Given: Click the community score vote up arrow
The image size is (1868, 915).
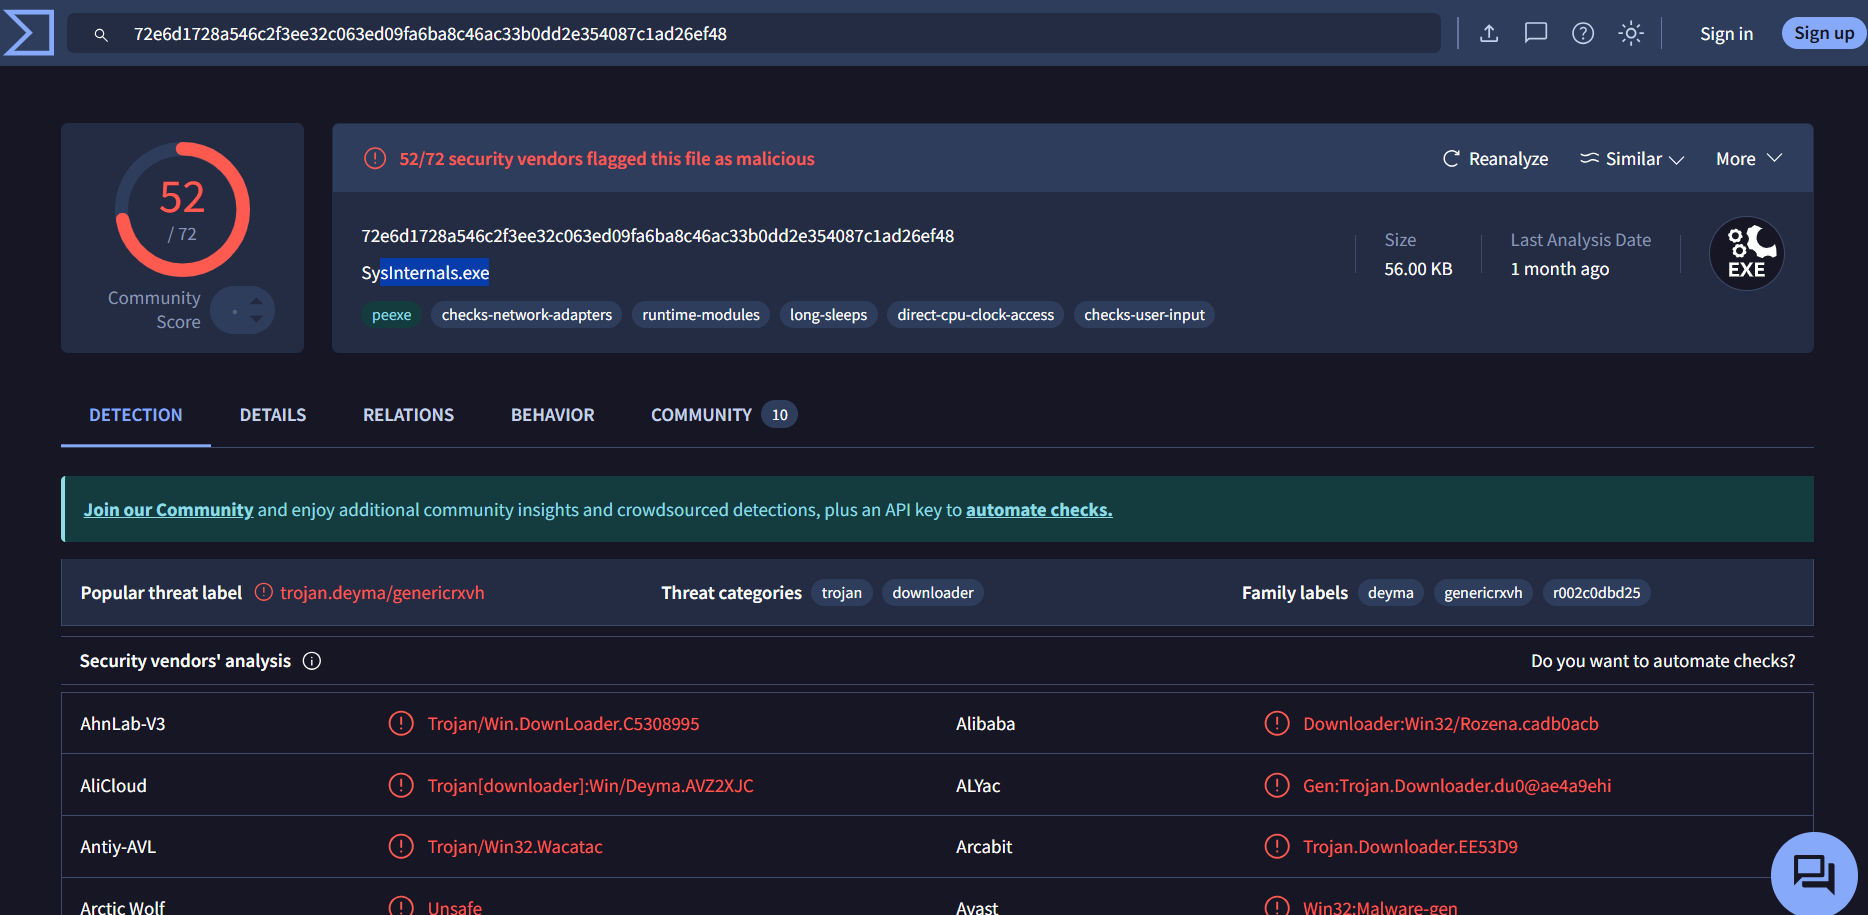Looking at the screenshot, I should click(x=256, y=300).
